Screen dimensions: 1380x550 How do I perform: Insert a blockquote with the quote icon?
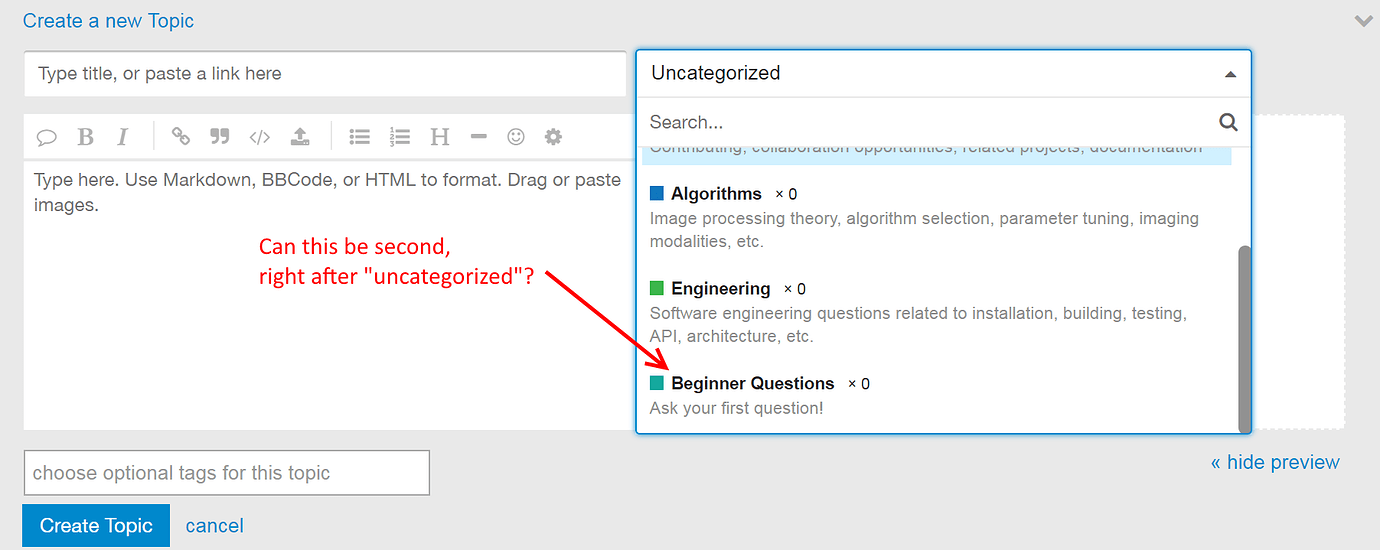(220, 137)
